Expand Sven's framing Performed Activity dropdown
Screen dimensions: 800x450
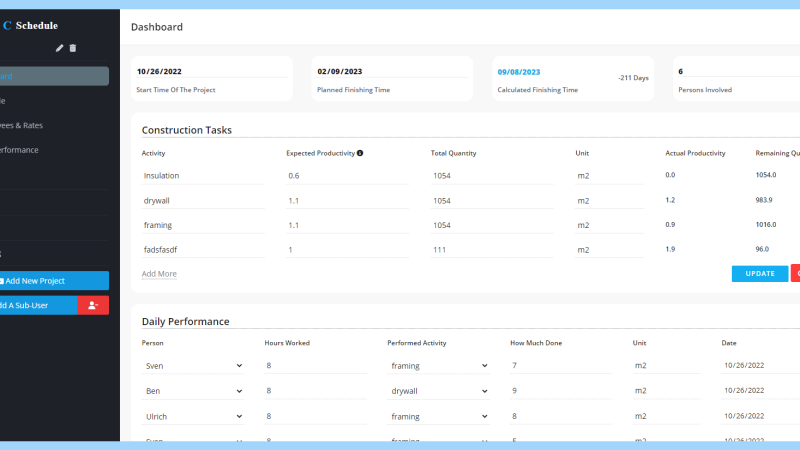438,366
